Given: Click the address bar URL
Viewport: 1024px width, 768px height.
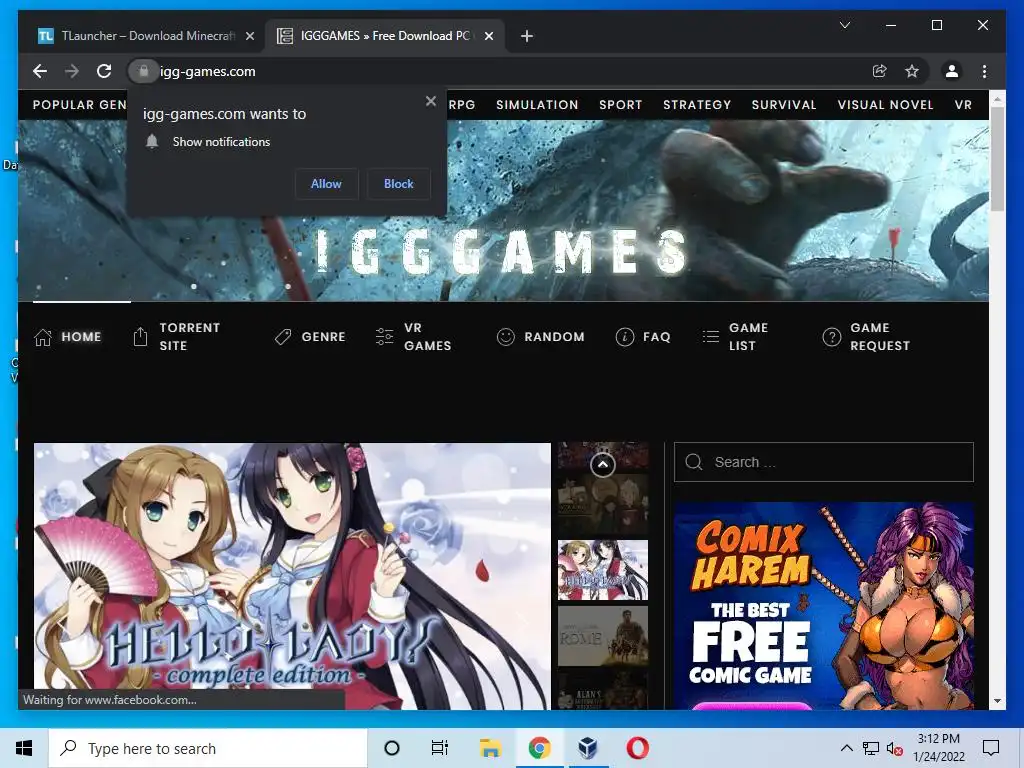Looking at the screenshot, I should 208,71.
